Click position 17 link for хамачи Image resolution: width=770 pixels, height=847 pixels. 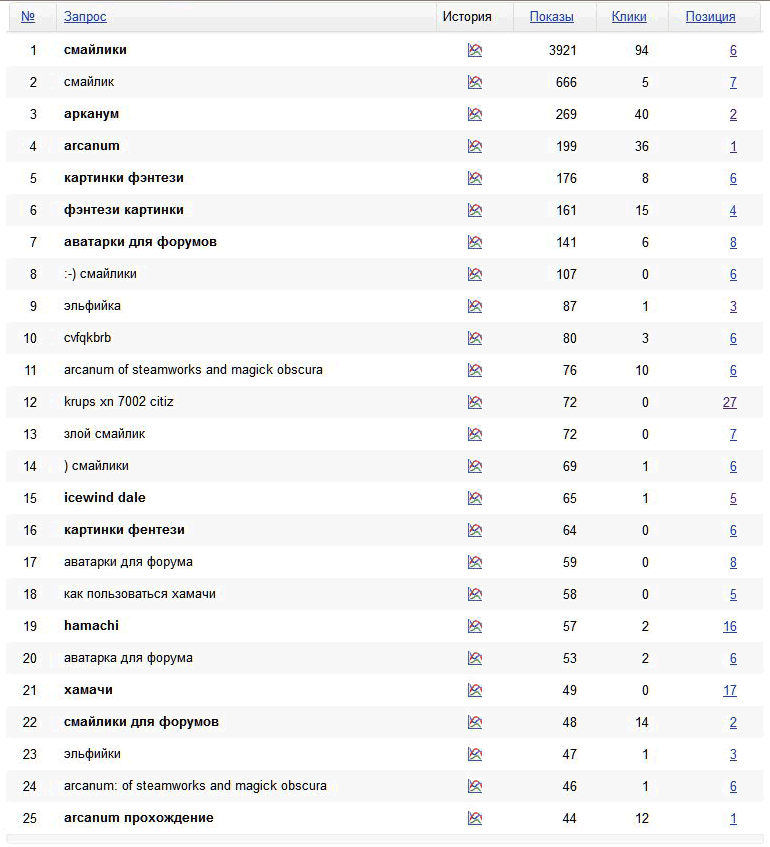click(729, 690)
